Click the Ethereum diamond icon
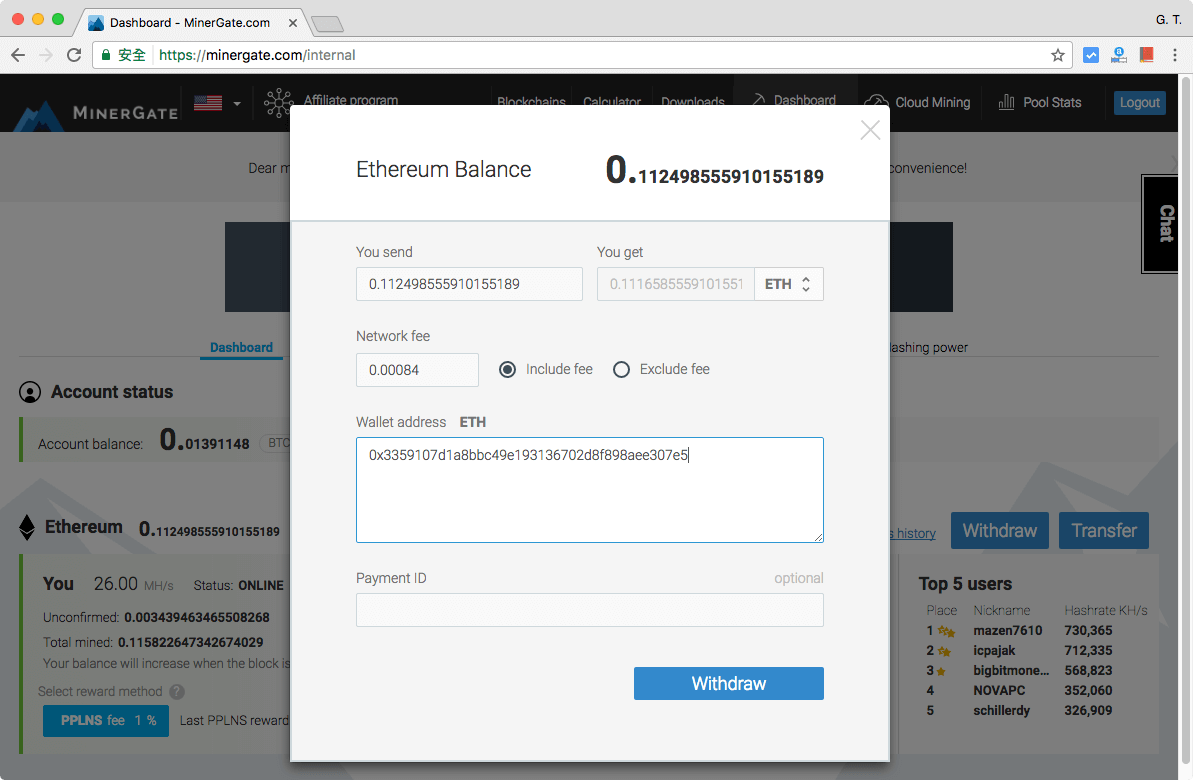1193x780 pixels. click(26, 527)
